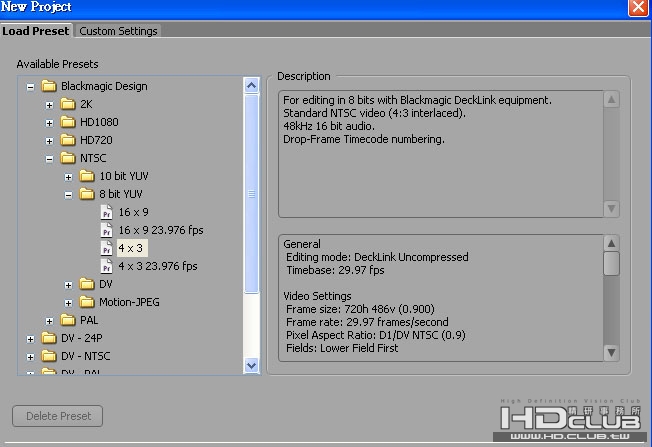Click 'Fields: Lower Field First' text
652x447 pixels.
pos(342,348)
